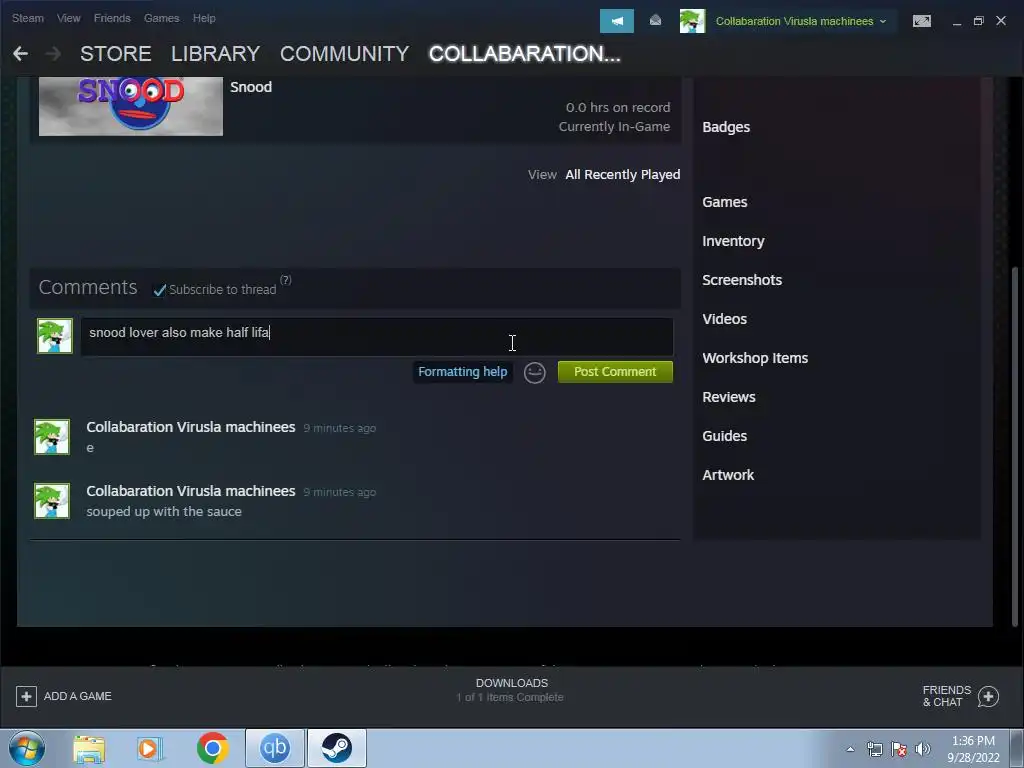This screenshot has height=768, width=1024.
Task: Click the Action Center flag tray icon
Action: (x=899, y=749)
